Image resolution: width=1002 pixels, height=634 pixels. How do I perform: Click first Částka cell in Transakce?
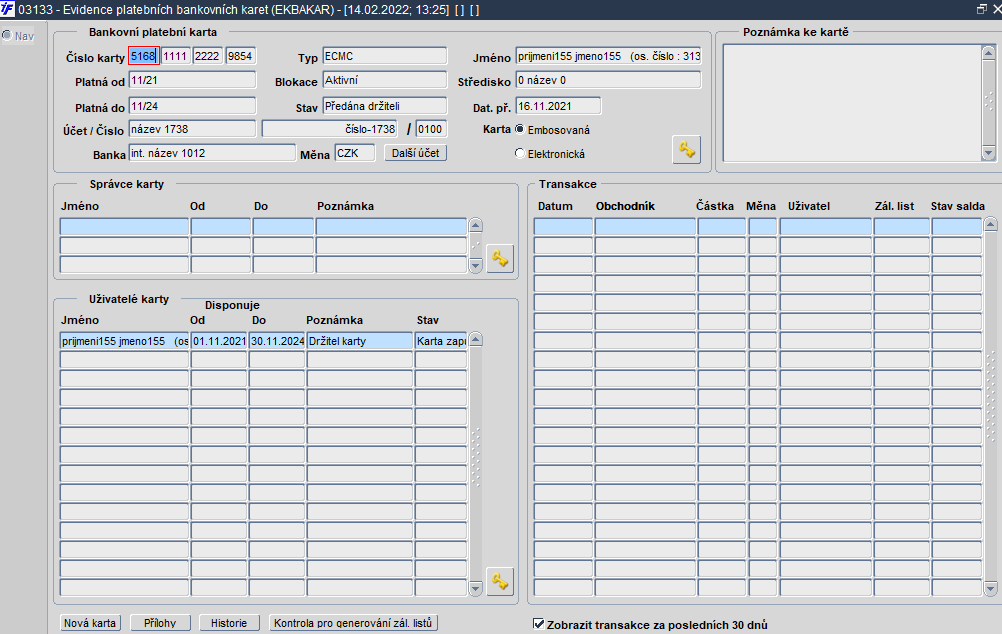[x=721, y=226]
